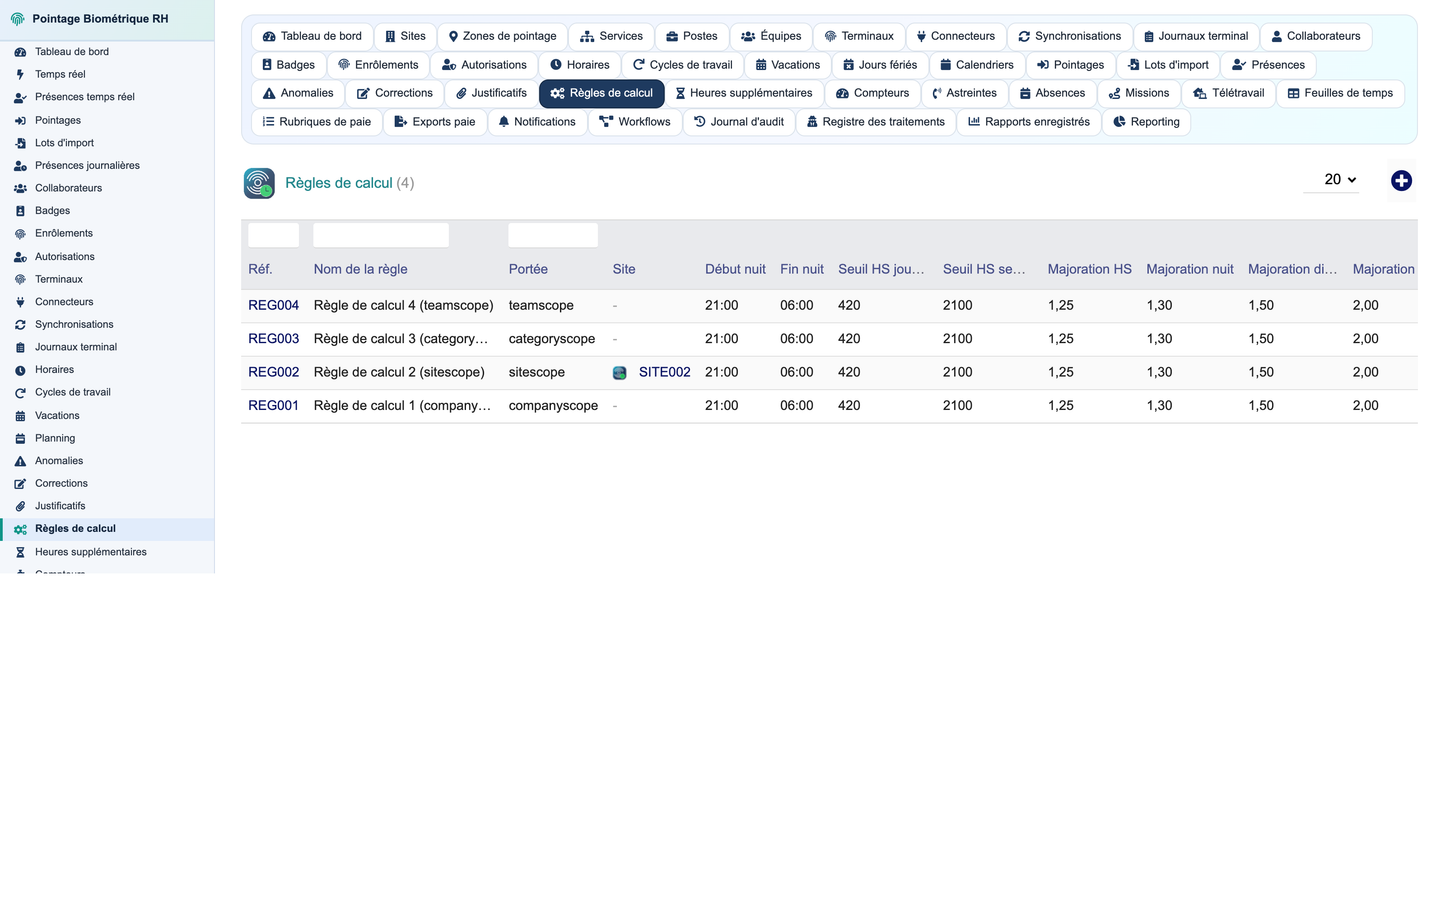Screen dimensions: 1445x903
Task: Sort by Début nuit column header
Action: (x=735, y=269)
